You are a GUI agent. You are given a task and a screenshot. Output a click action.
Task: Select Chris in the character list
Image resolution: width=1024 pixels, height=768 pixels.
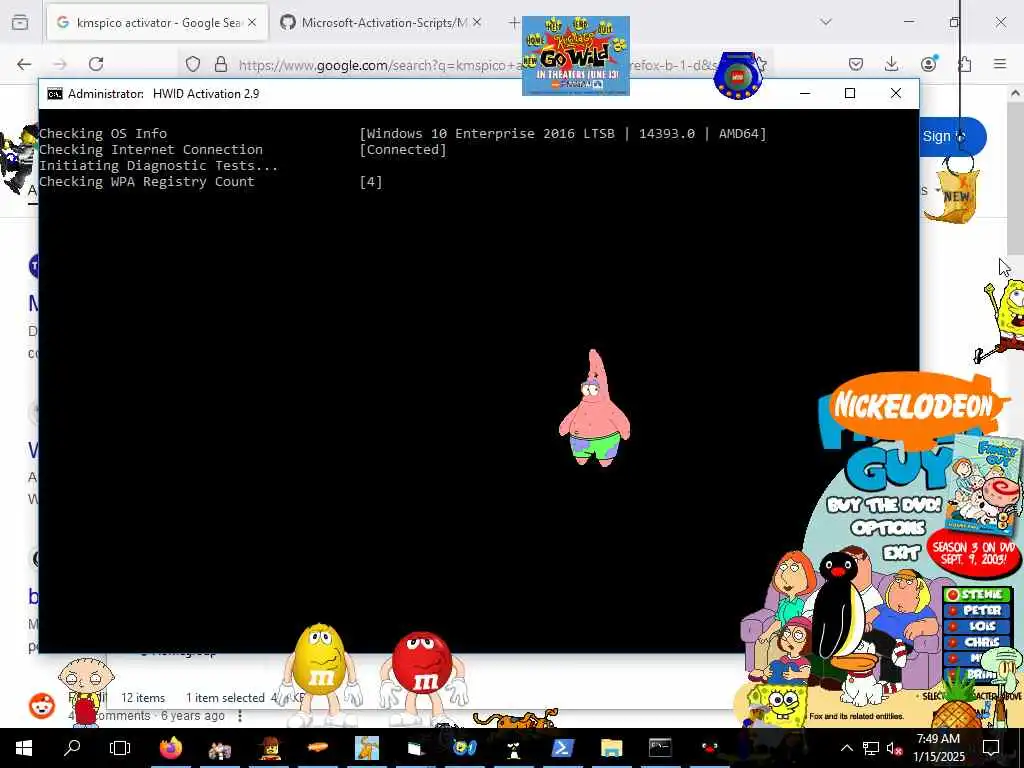[977, 642]
